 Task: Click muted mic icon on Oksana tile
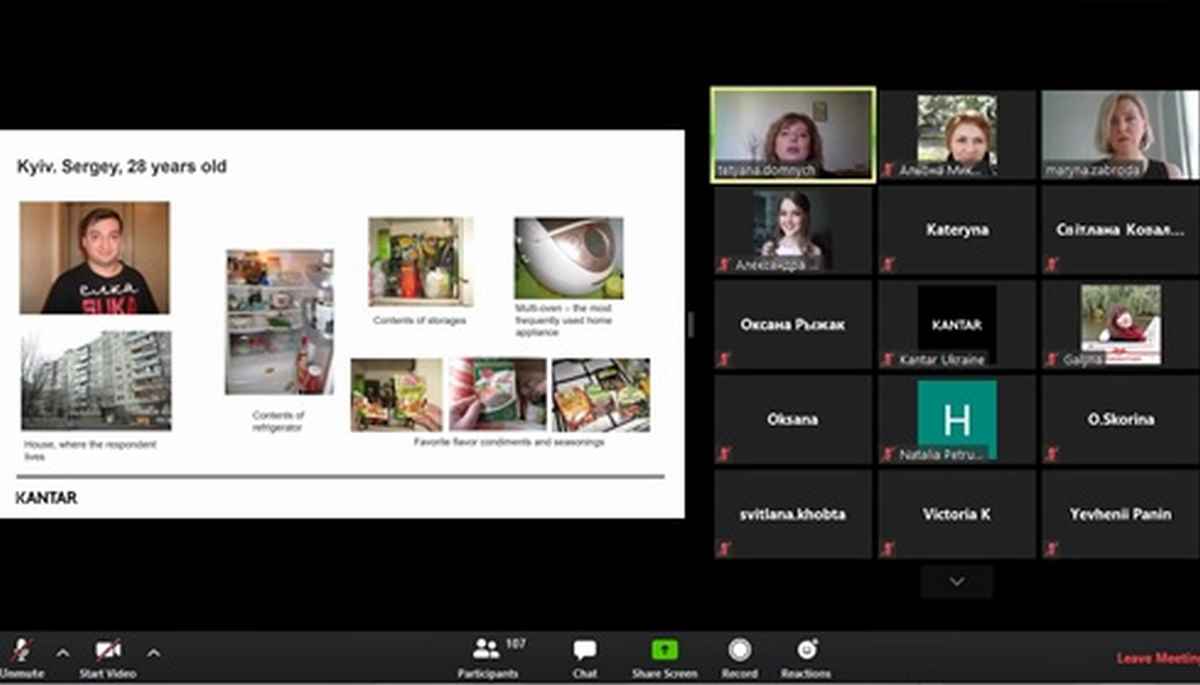pyautogui.click(x=724, y=454)
